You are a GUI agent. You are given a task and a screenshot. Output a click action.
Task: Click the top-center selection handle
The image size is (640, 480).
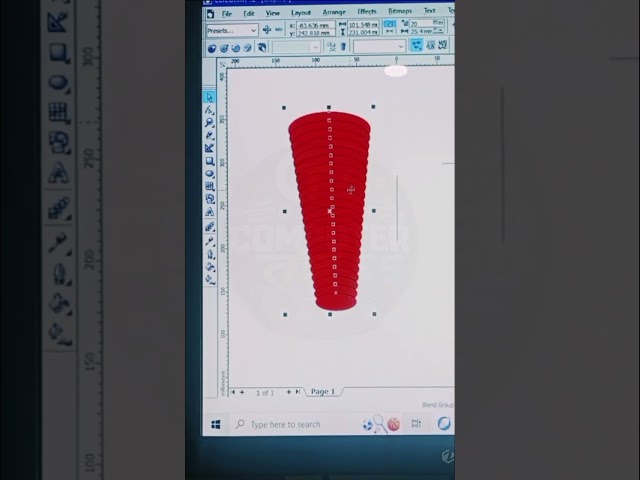click(329, 107)
